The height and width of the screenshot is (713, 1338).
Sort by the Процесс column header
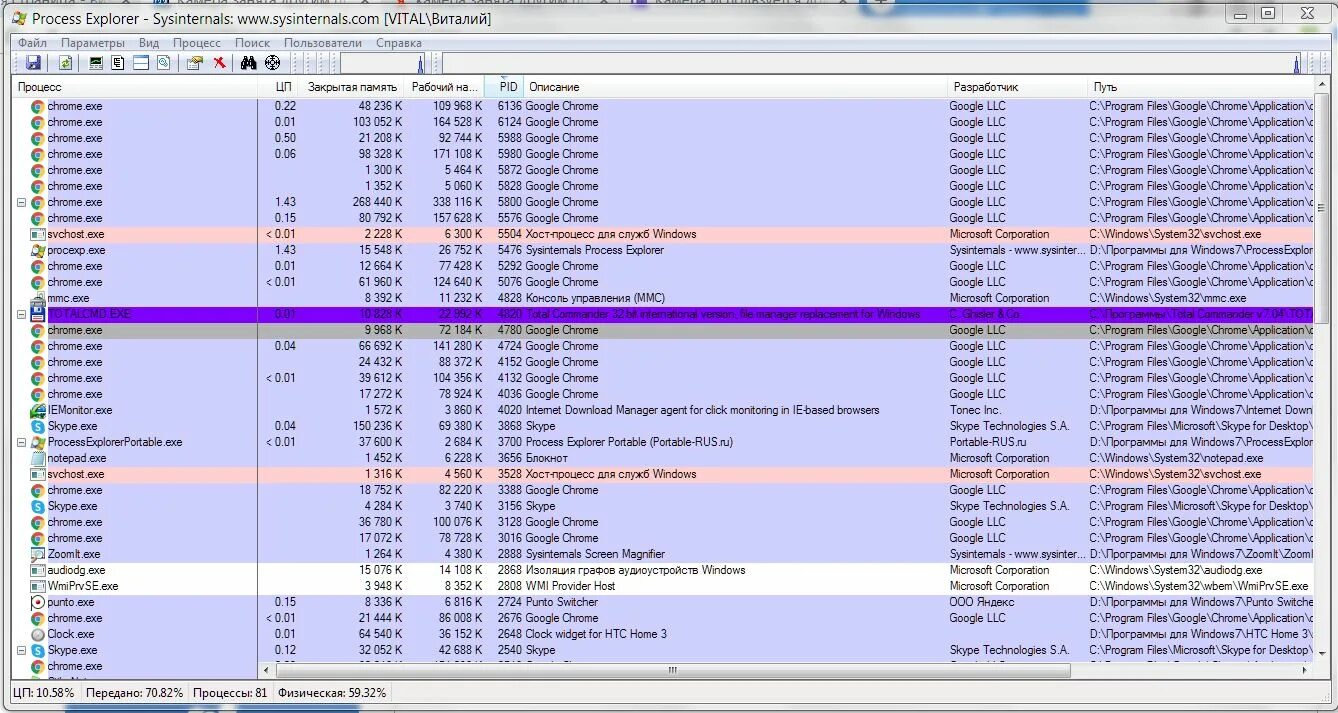coord(136,87)
